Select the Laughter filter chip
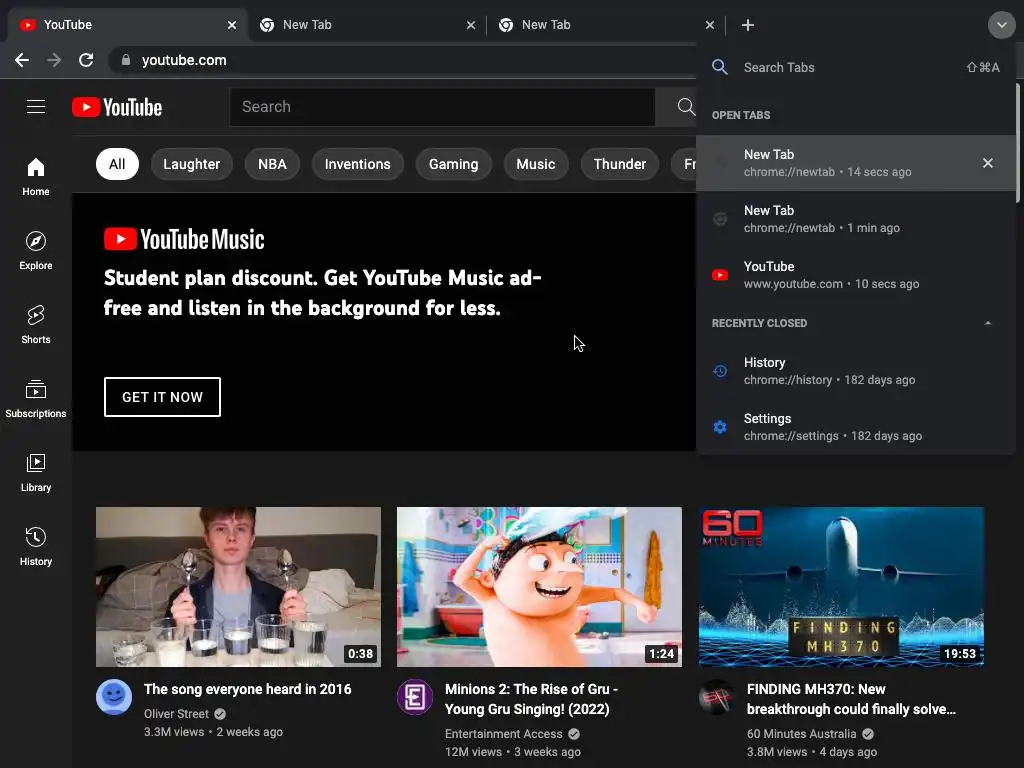The width and height of the screenshot is (1024, 768). tap(191, 164)
